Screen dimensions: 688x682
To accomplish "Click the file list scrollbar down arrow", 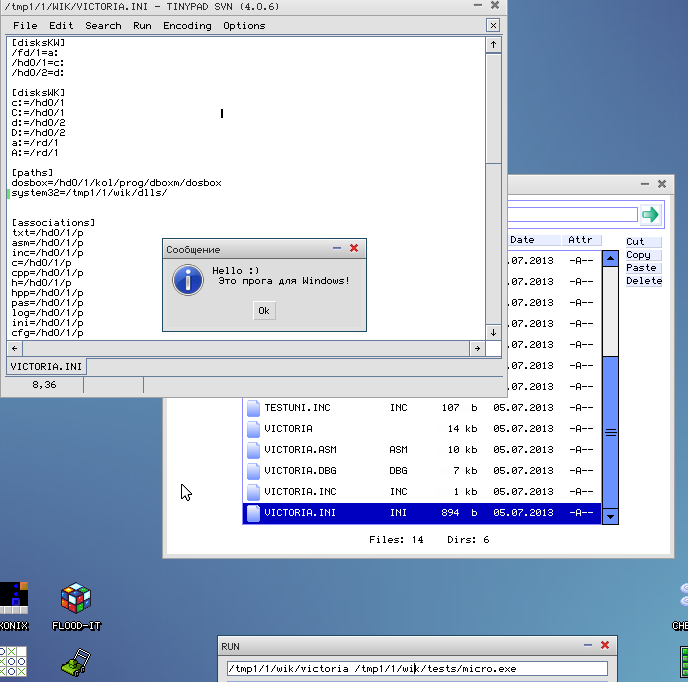I will 611,516.
